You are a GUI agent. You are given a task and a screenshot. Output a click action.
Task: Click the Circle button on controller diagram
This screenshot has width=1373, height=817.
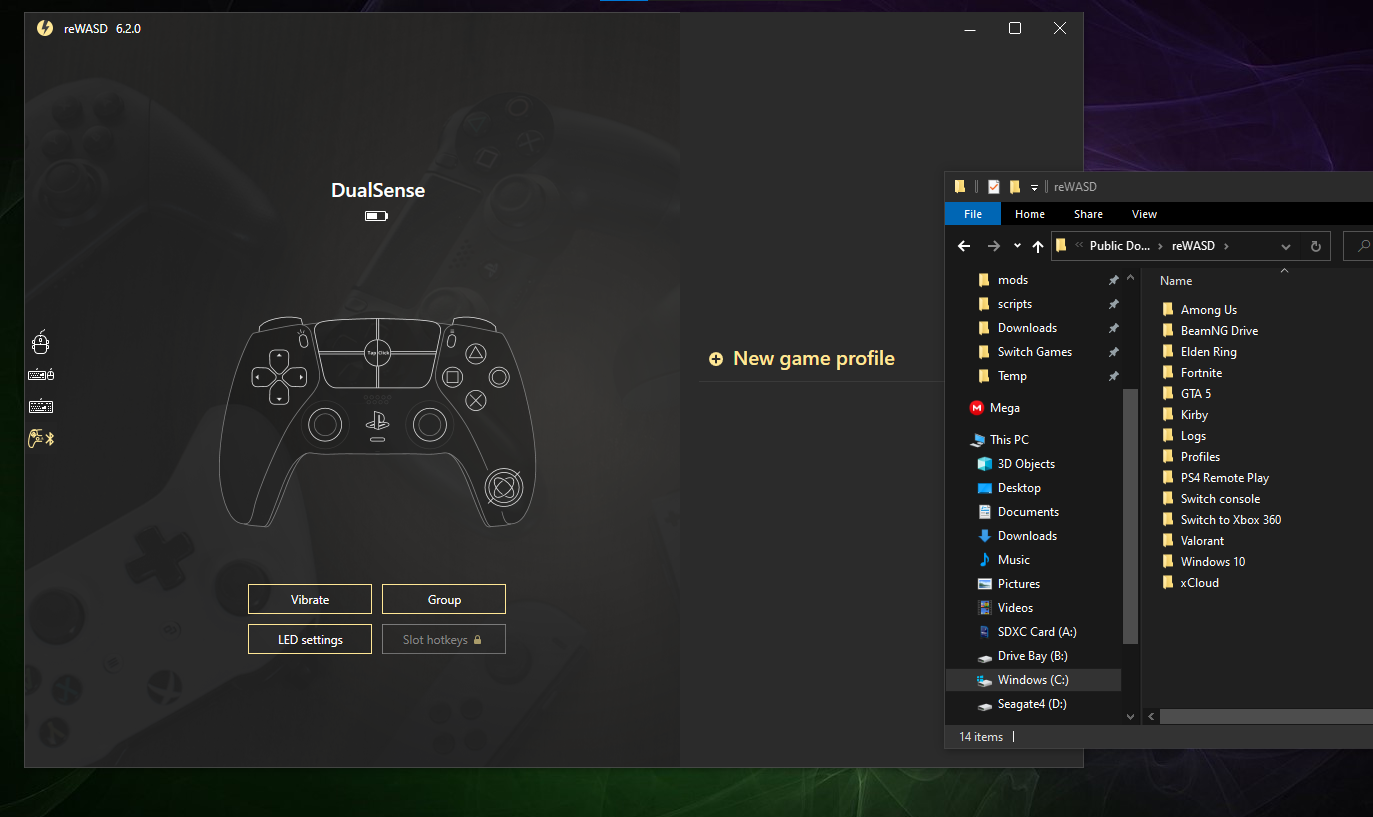pyautogui.click(x=498, y=377)
